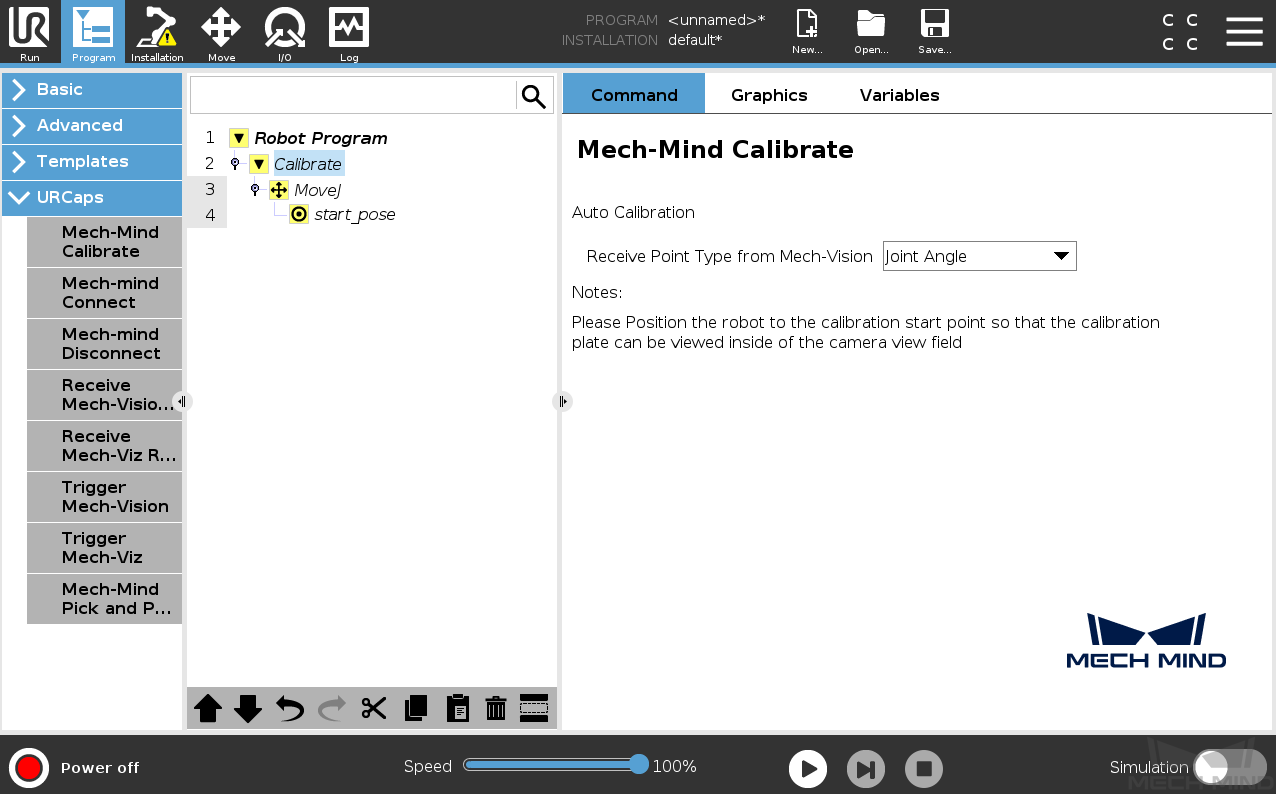
Task: Open an existing program file
Action: tap(871, 32)
